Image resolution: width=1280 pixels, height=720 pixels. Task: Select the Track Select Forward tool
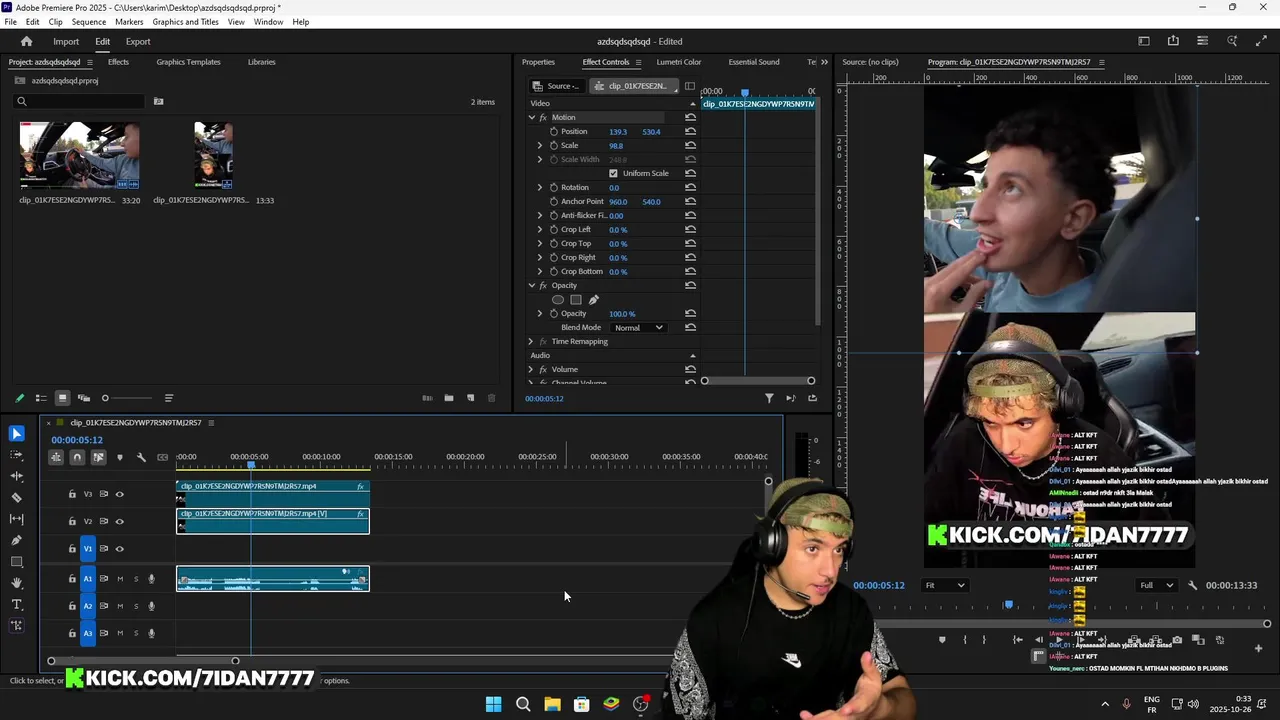click(x=16, y=455)
